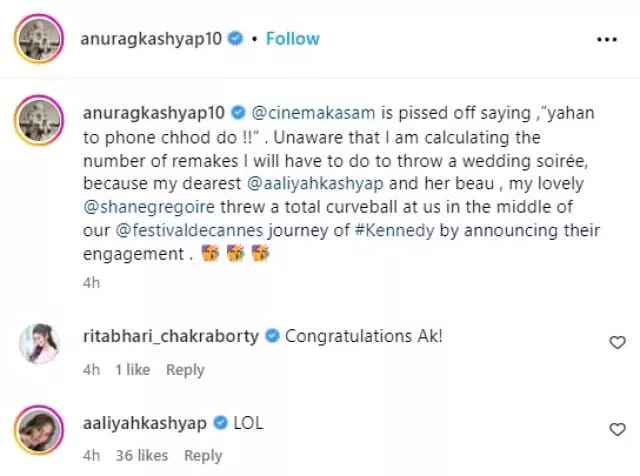Open the three-dot more options menu
Viewport: 640px width, 476px height.
pos(607,40)
